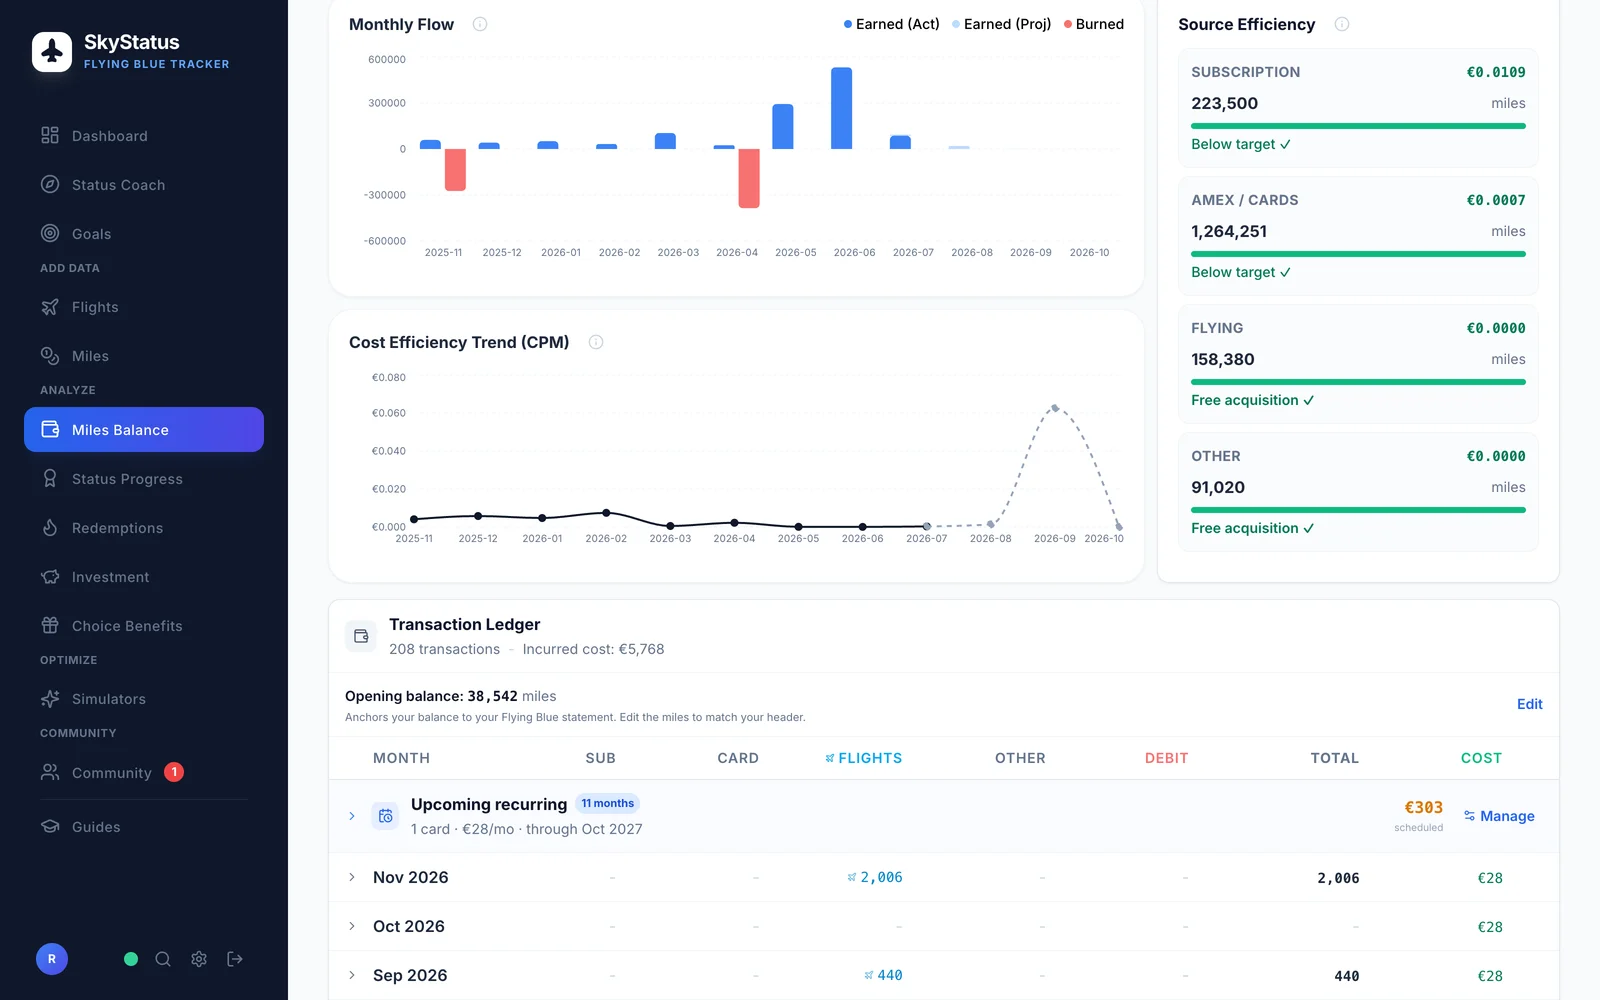Image resolution: width=1600 pixels, height=1000 pixels.
Task: Click the 2026-09 projected CPM peak point
Action: tap(1055, 408)
